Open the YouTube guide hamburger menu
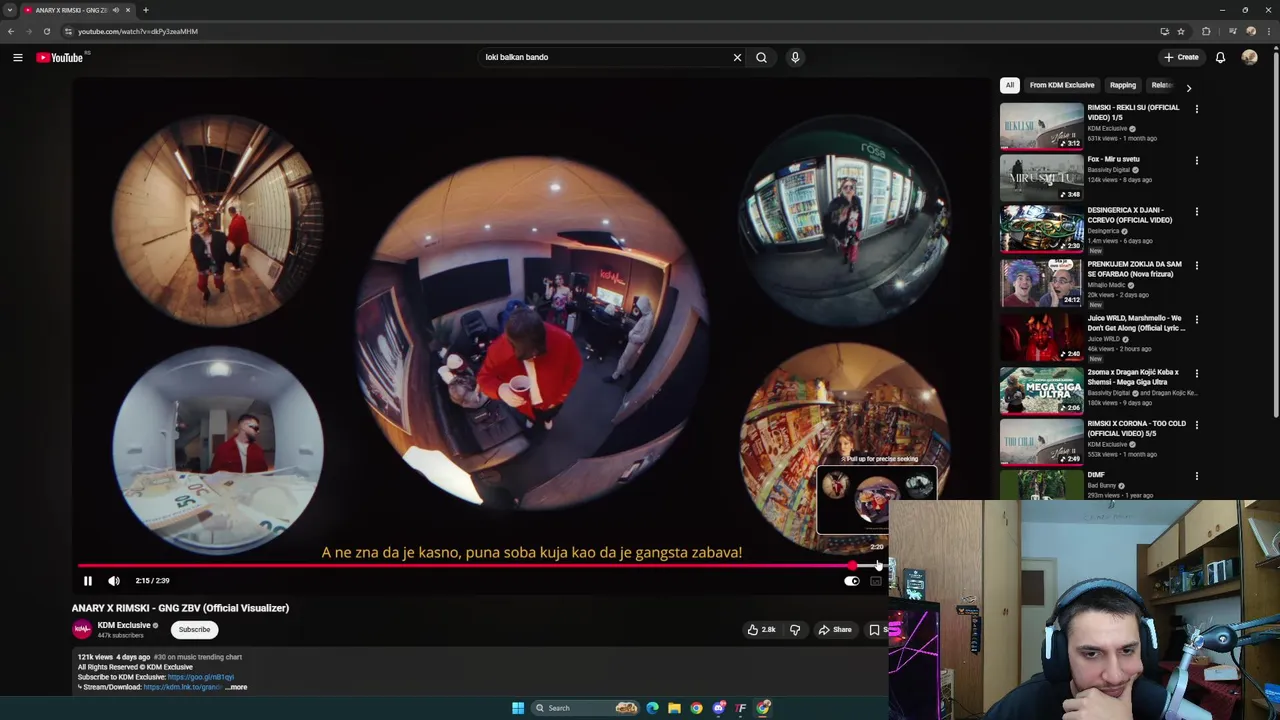This screenshot has width=1280, height=720. pos(17,57)
